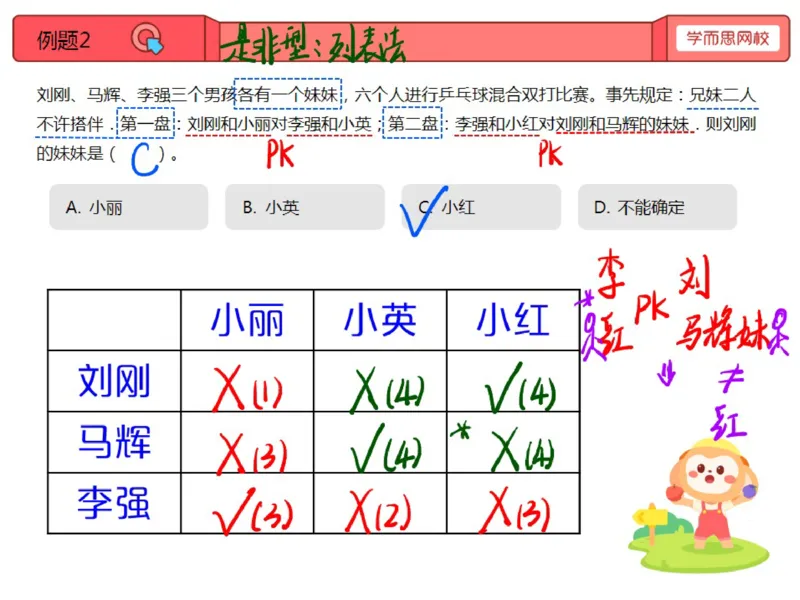Click the 小英 column header

click(380, 320)
